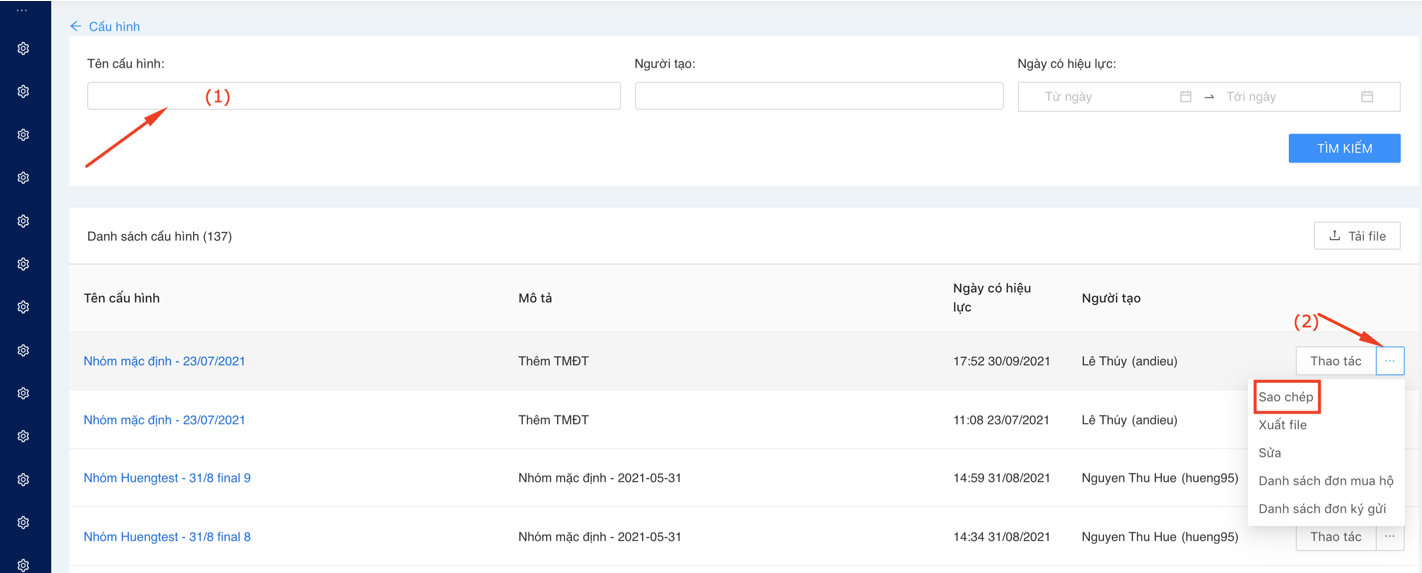Image resolution: width=1422 pixels, height=573 pixels.
Task: Click the topmost gear icon in the sidebar
Action: point(23,49)
